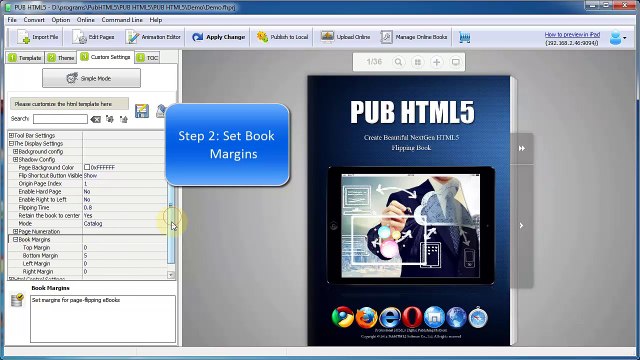This screenshot has height=360, width=640.
Task: Open the Command Line menu
Action: [x=122, y=20]
